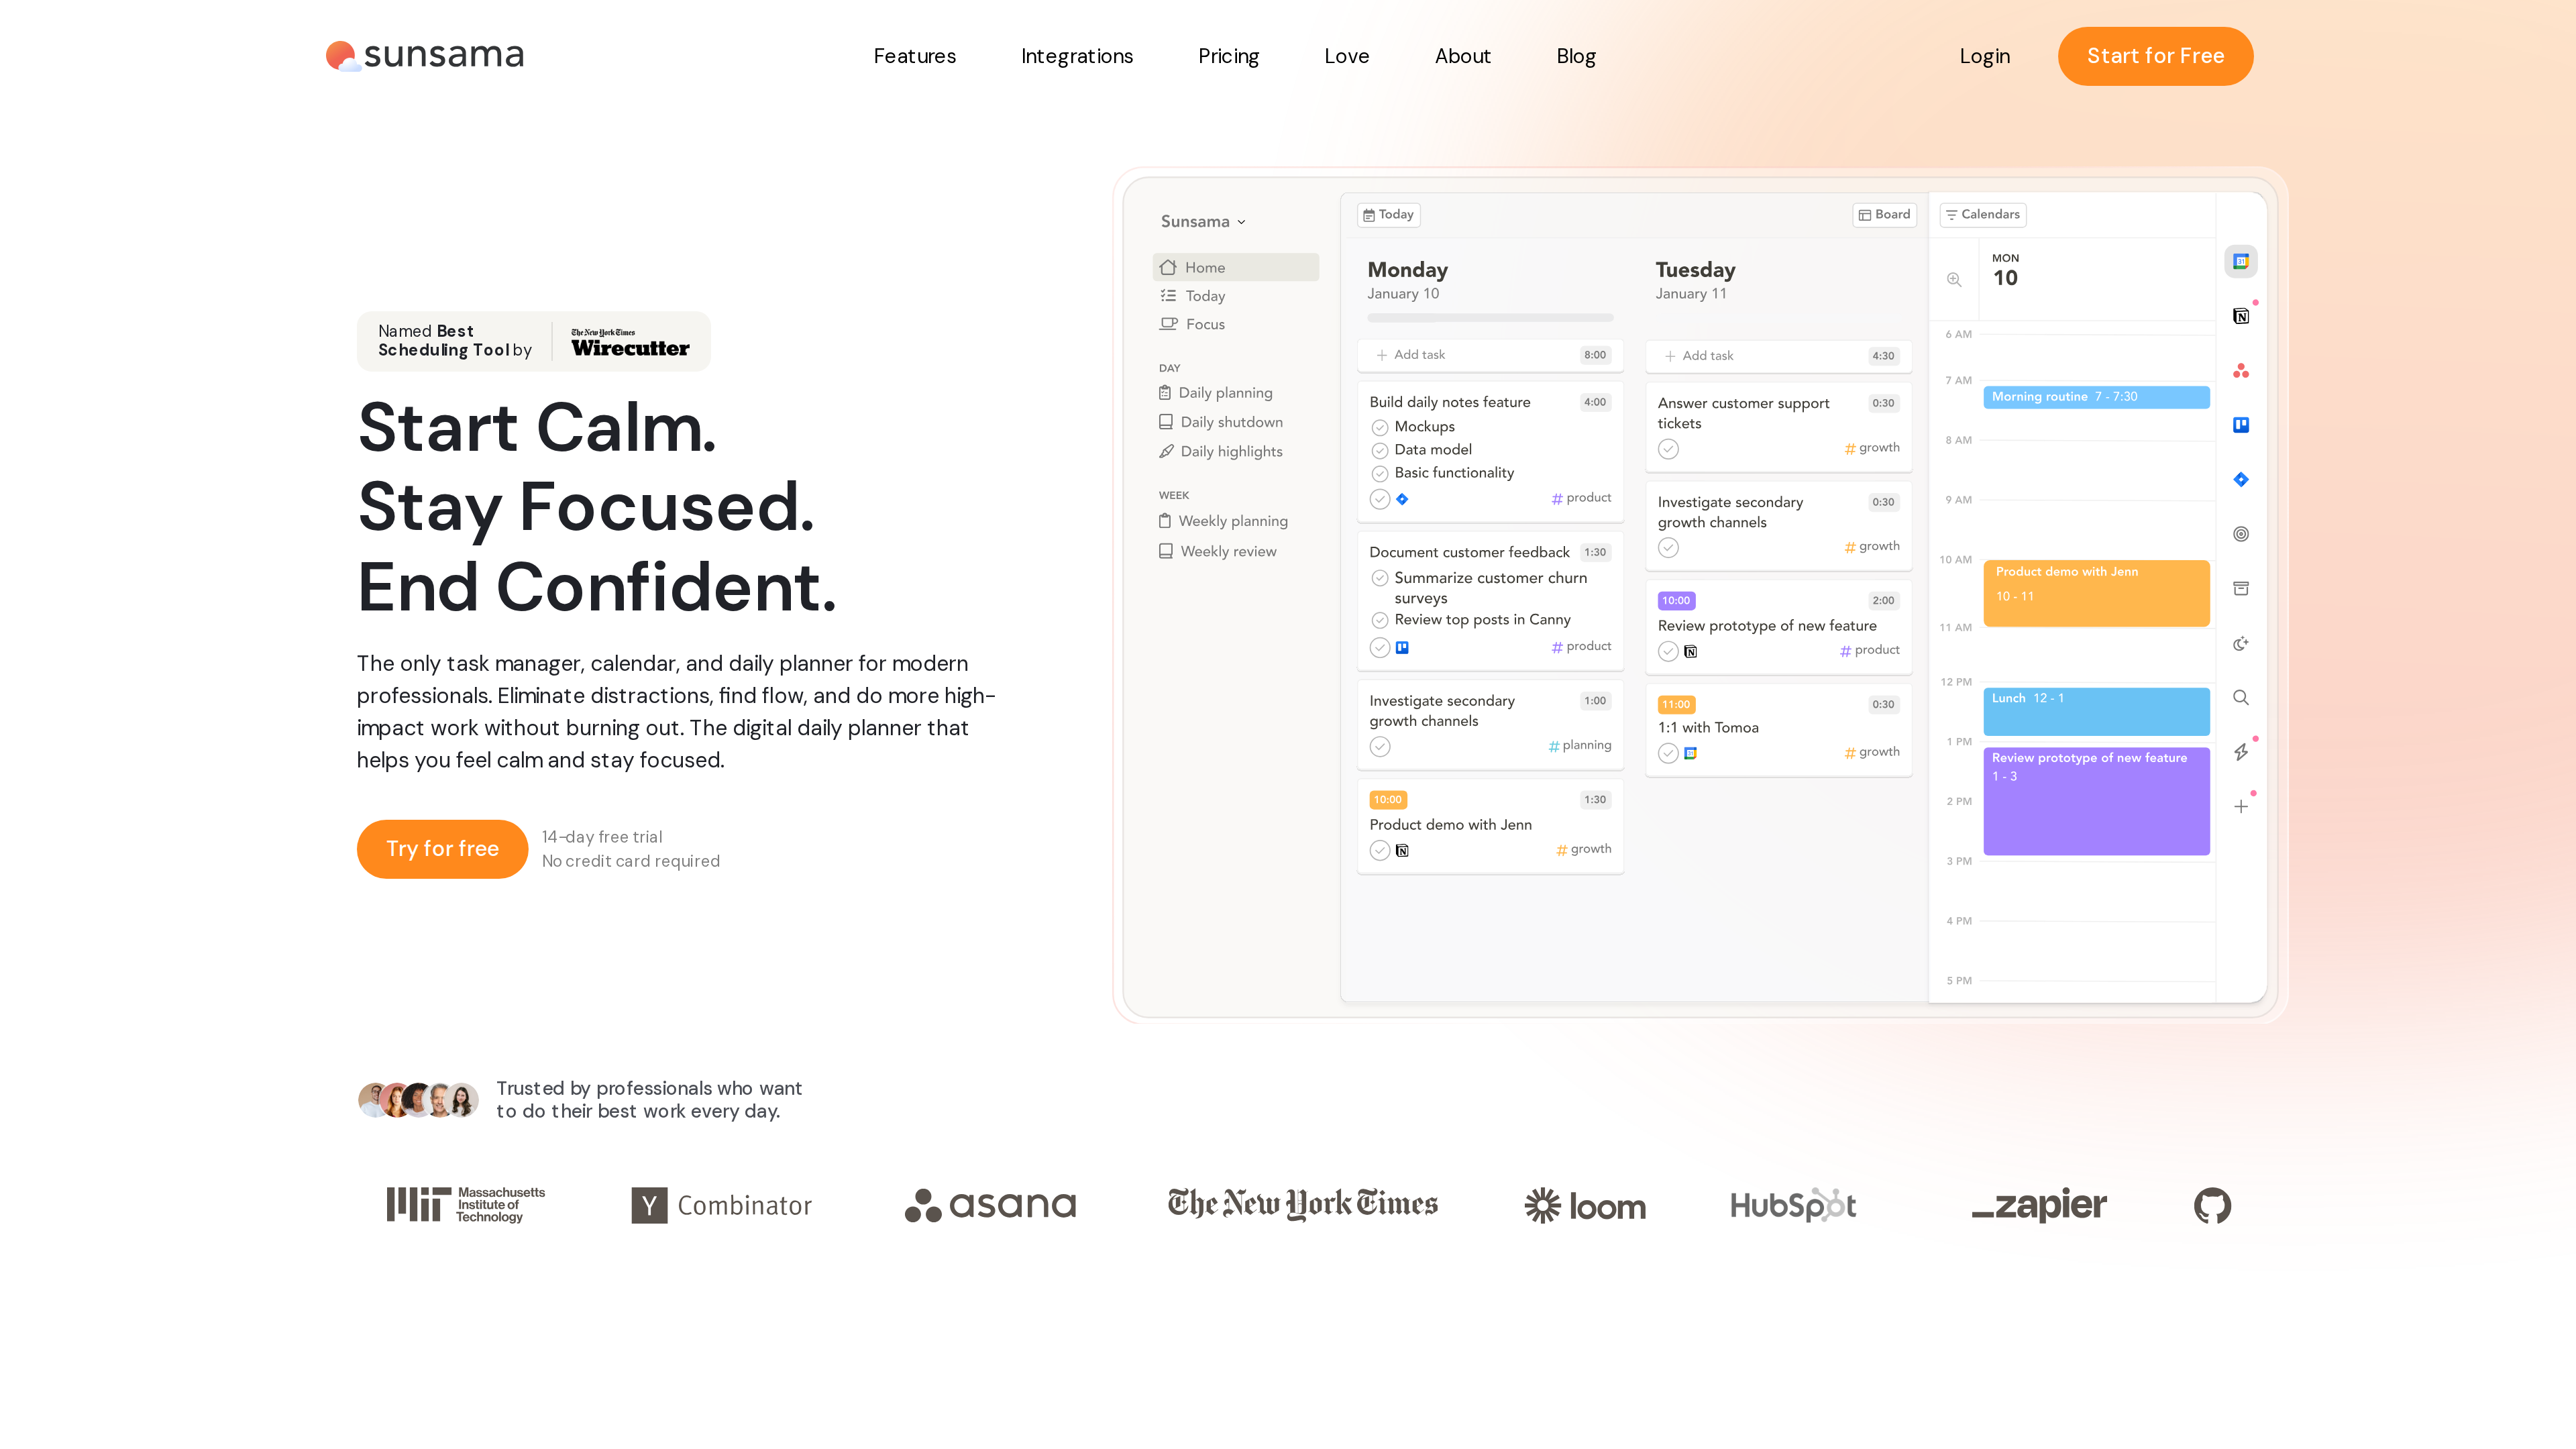Click the Sunsama logo in the header
2576x1449 pixels.
[x=425, y=55]
